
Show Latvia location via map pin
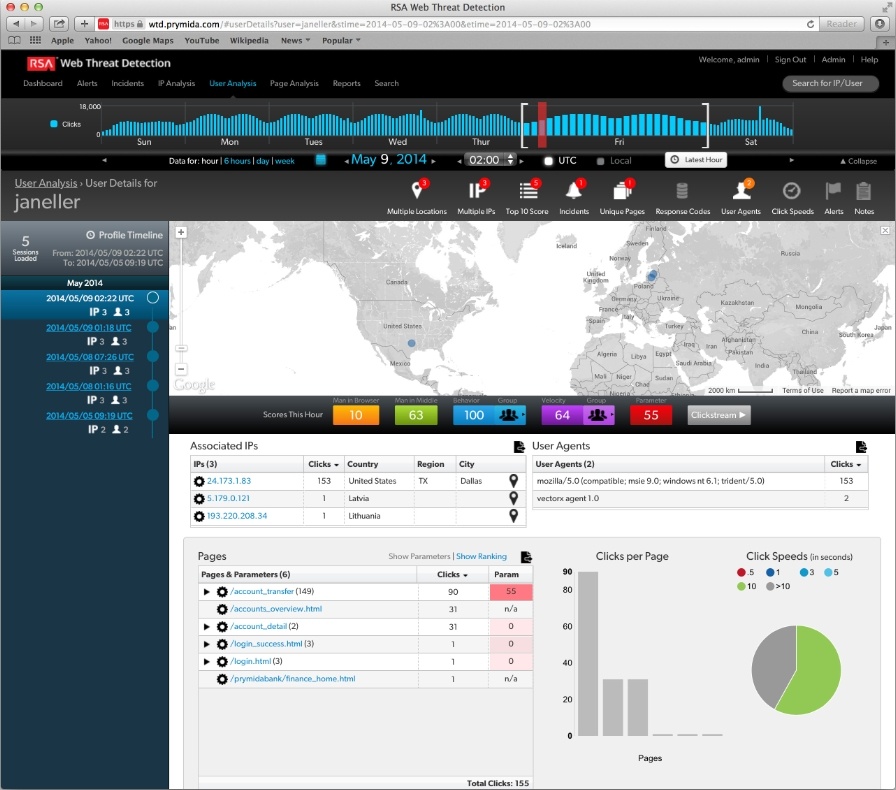(514, 498)
